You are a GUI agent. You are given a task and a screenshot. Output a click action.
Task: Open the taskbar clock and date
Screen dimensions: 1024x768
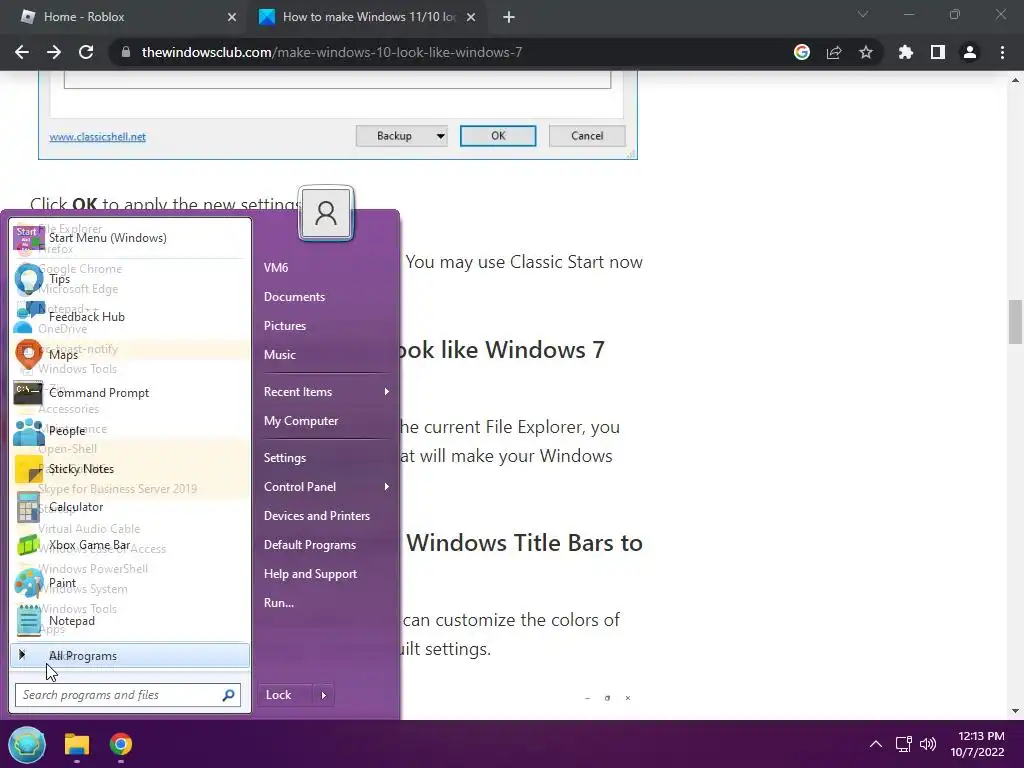977,744
